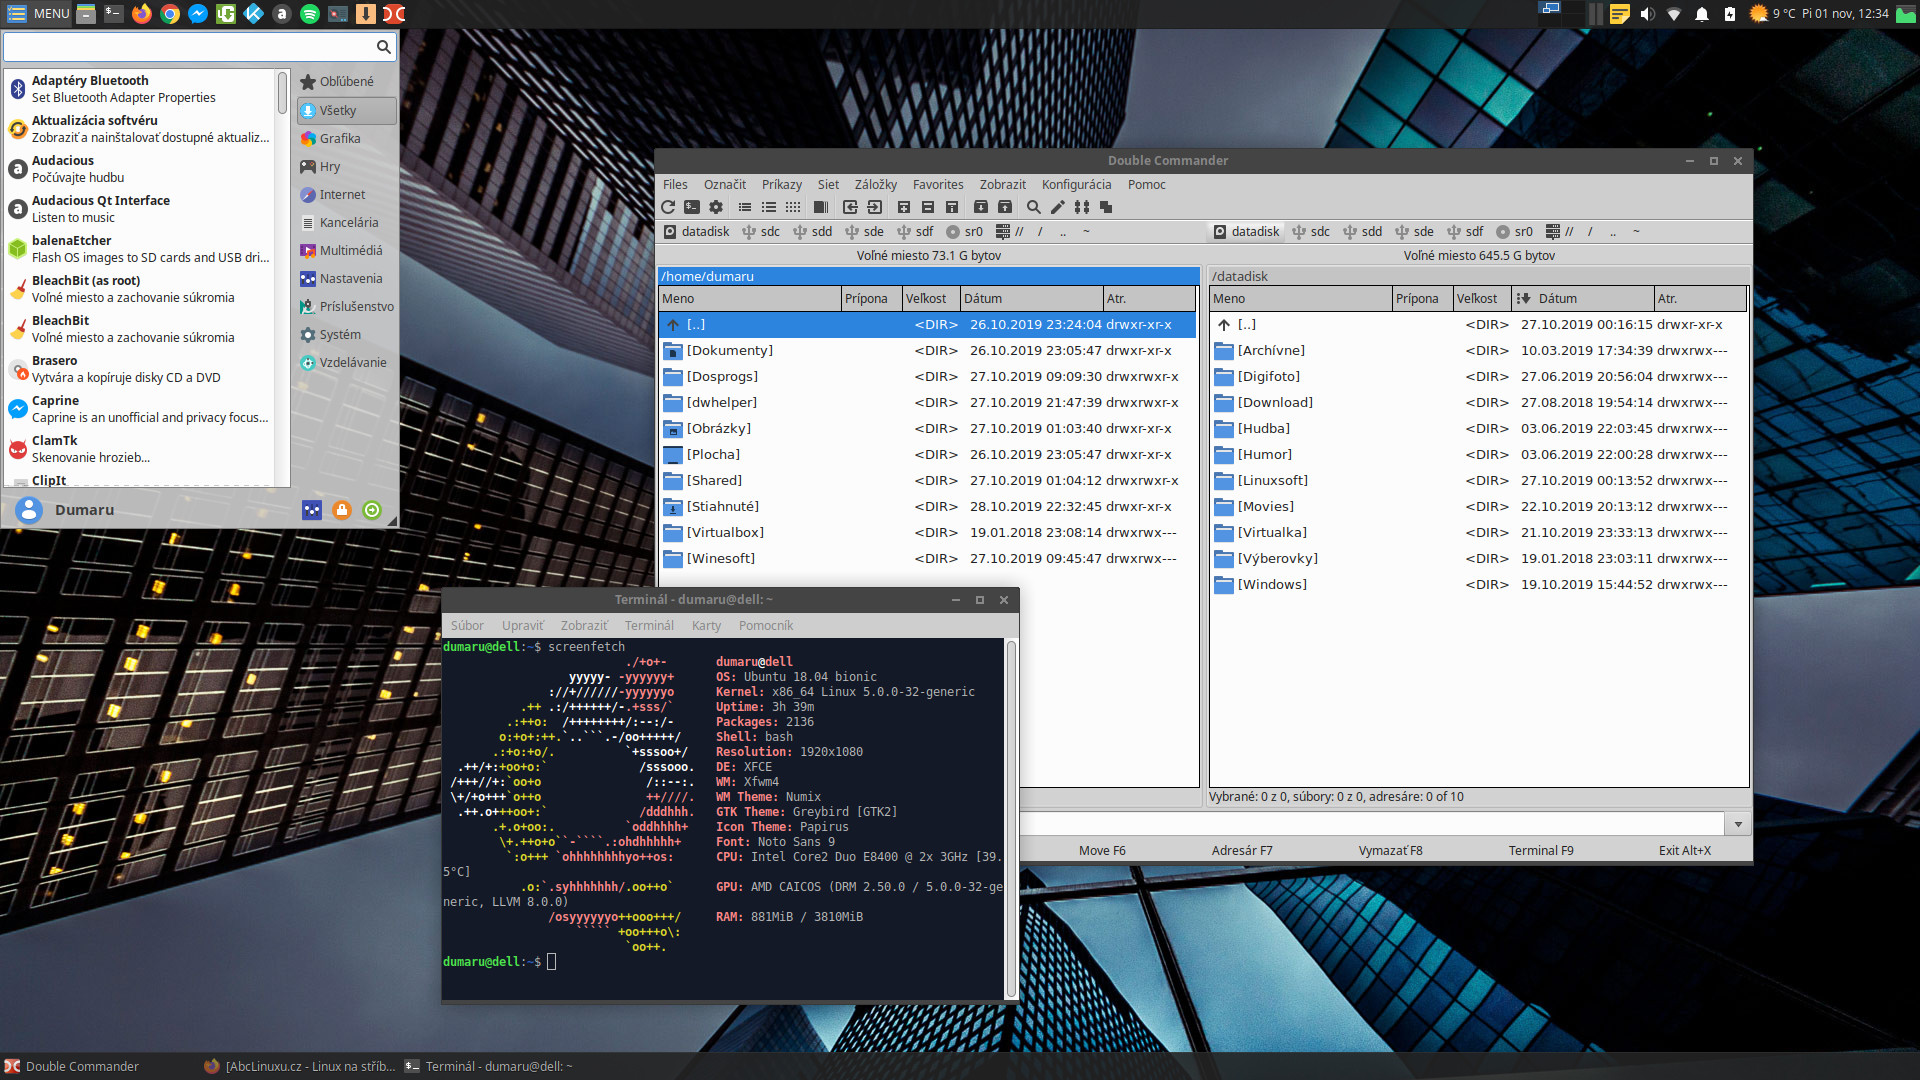Open the notifications bell in system tray
Image resolution: width=1920 pixels, height=1080 pixels.
click(1700, 14)
